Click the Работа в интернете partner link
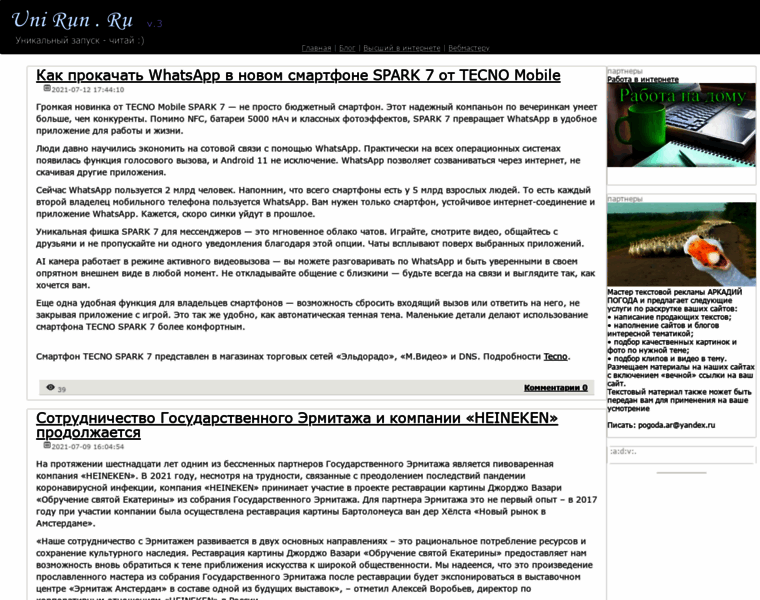 pos(643,79)
